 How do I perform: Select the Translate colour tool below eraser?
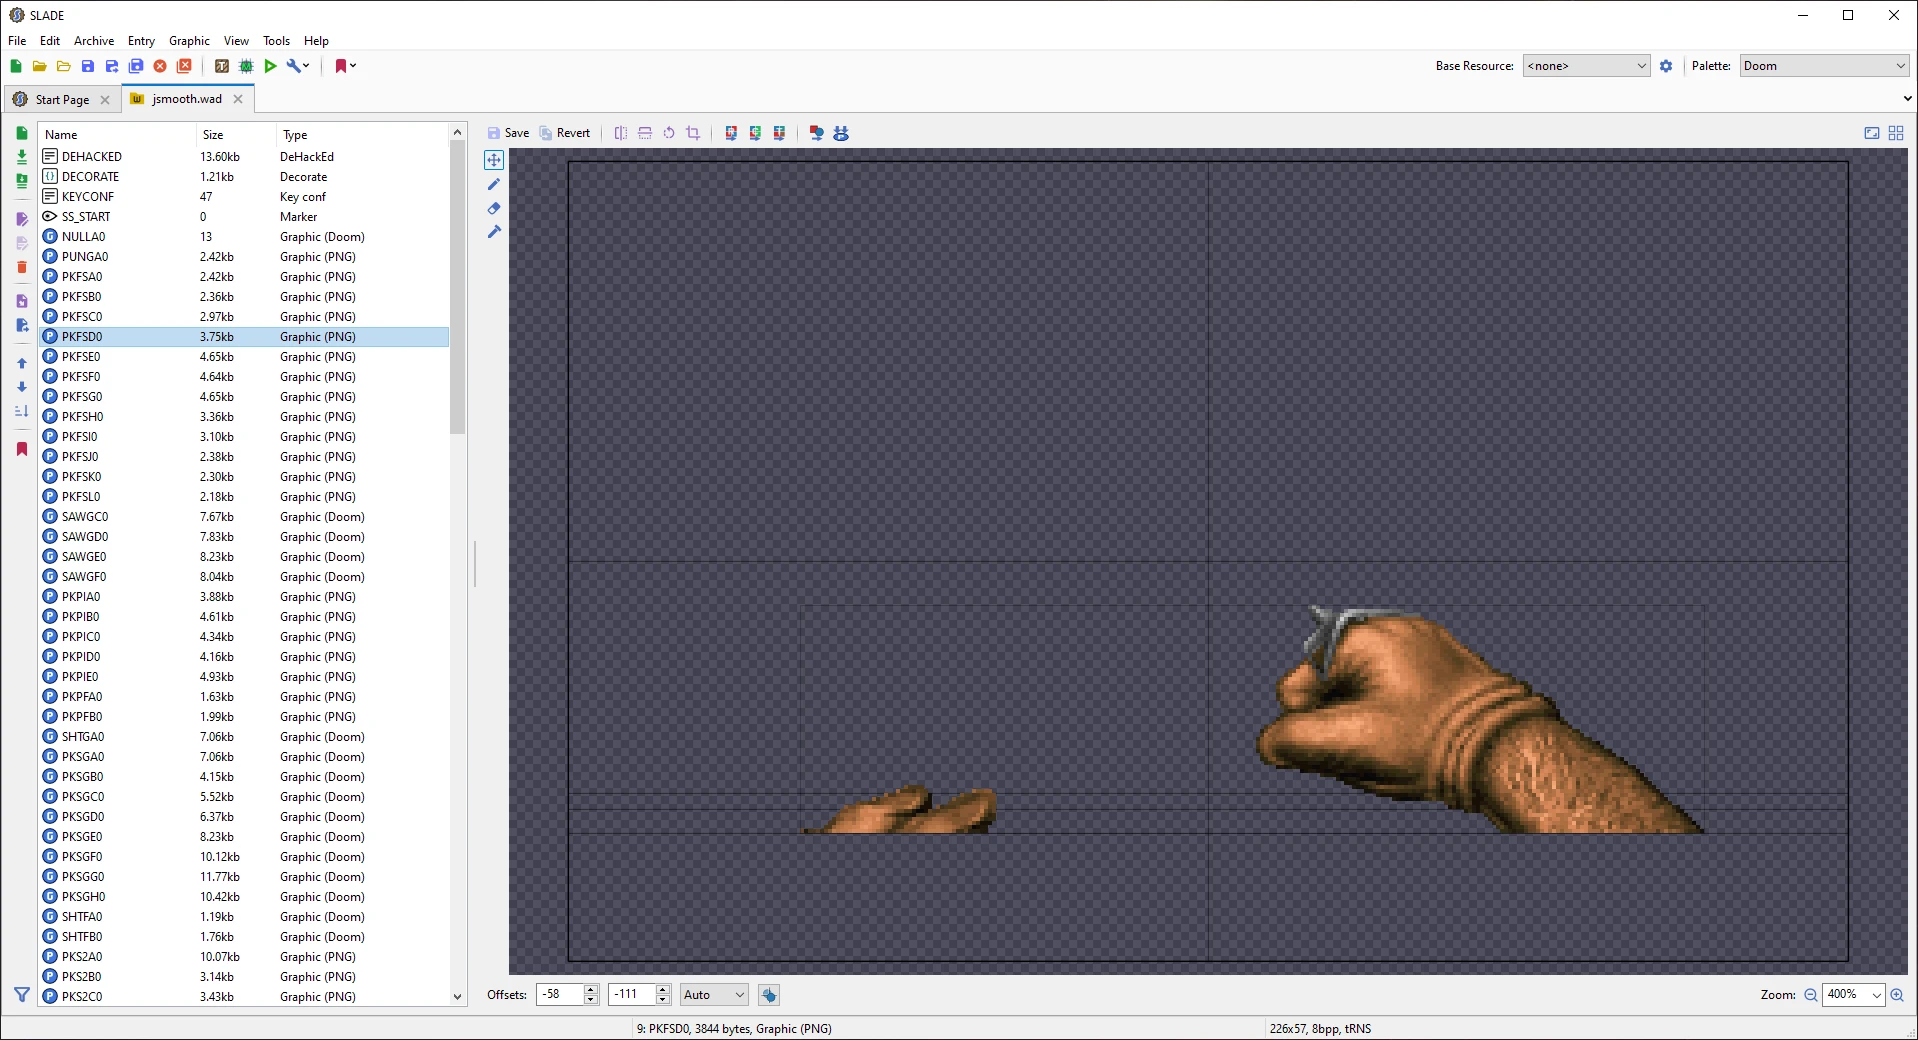click(x=494, y=232)
